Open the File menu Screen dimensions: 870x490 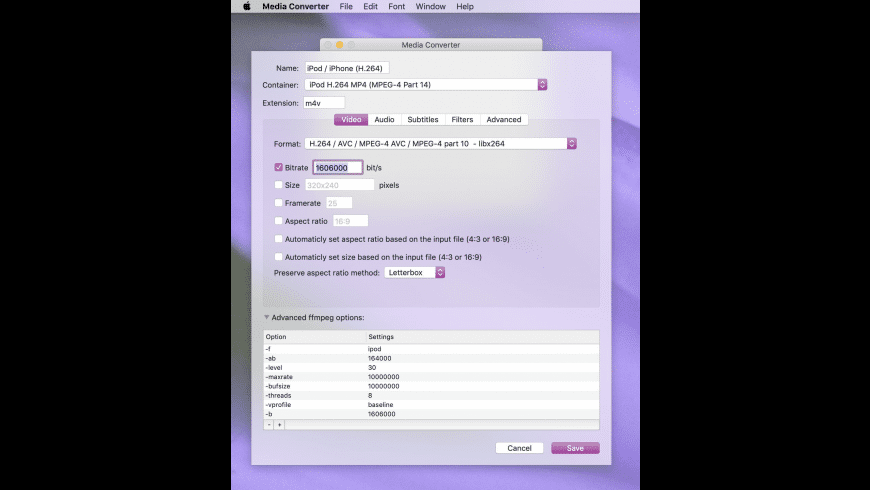point(346,6)
